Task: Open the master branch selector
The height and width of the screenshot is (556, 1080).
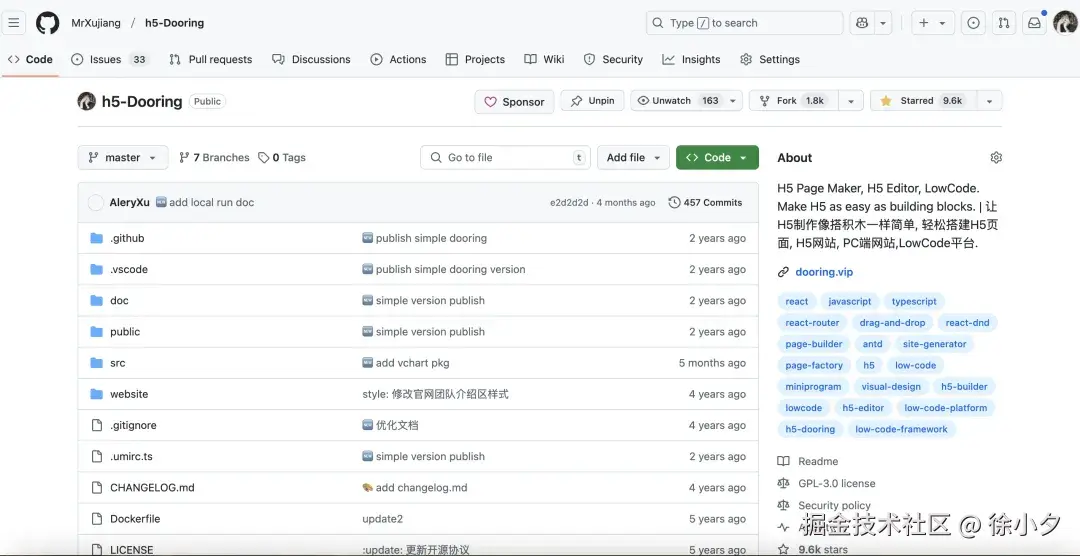Action: (x=123, y=158)
